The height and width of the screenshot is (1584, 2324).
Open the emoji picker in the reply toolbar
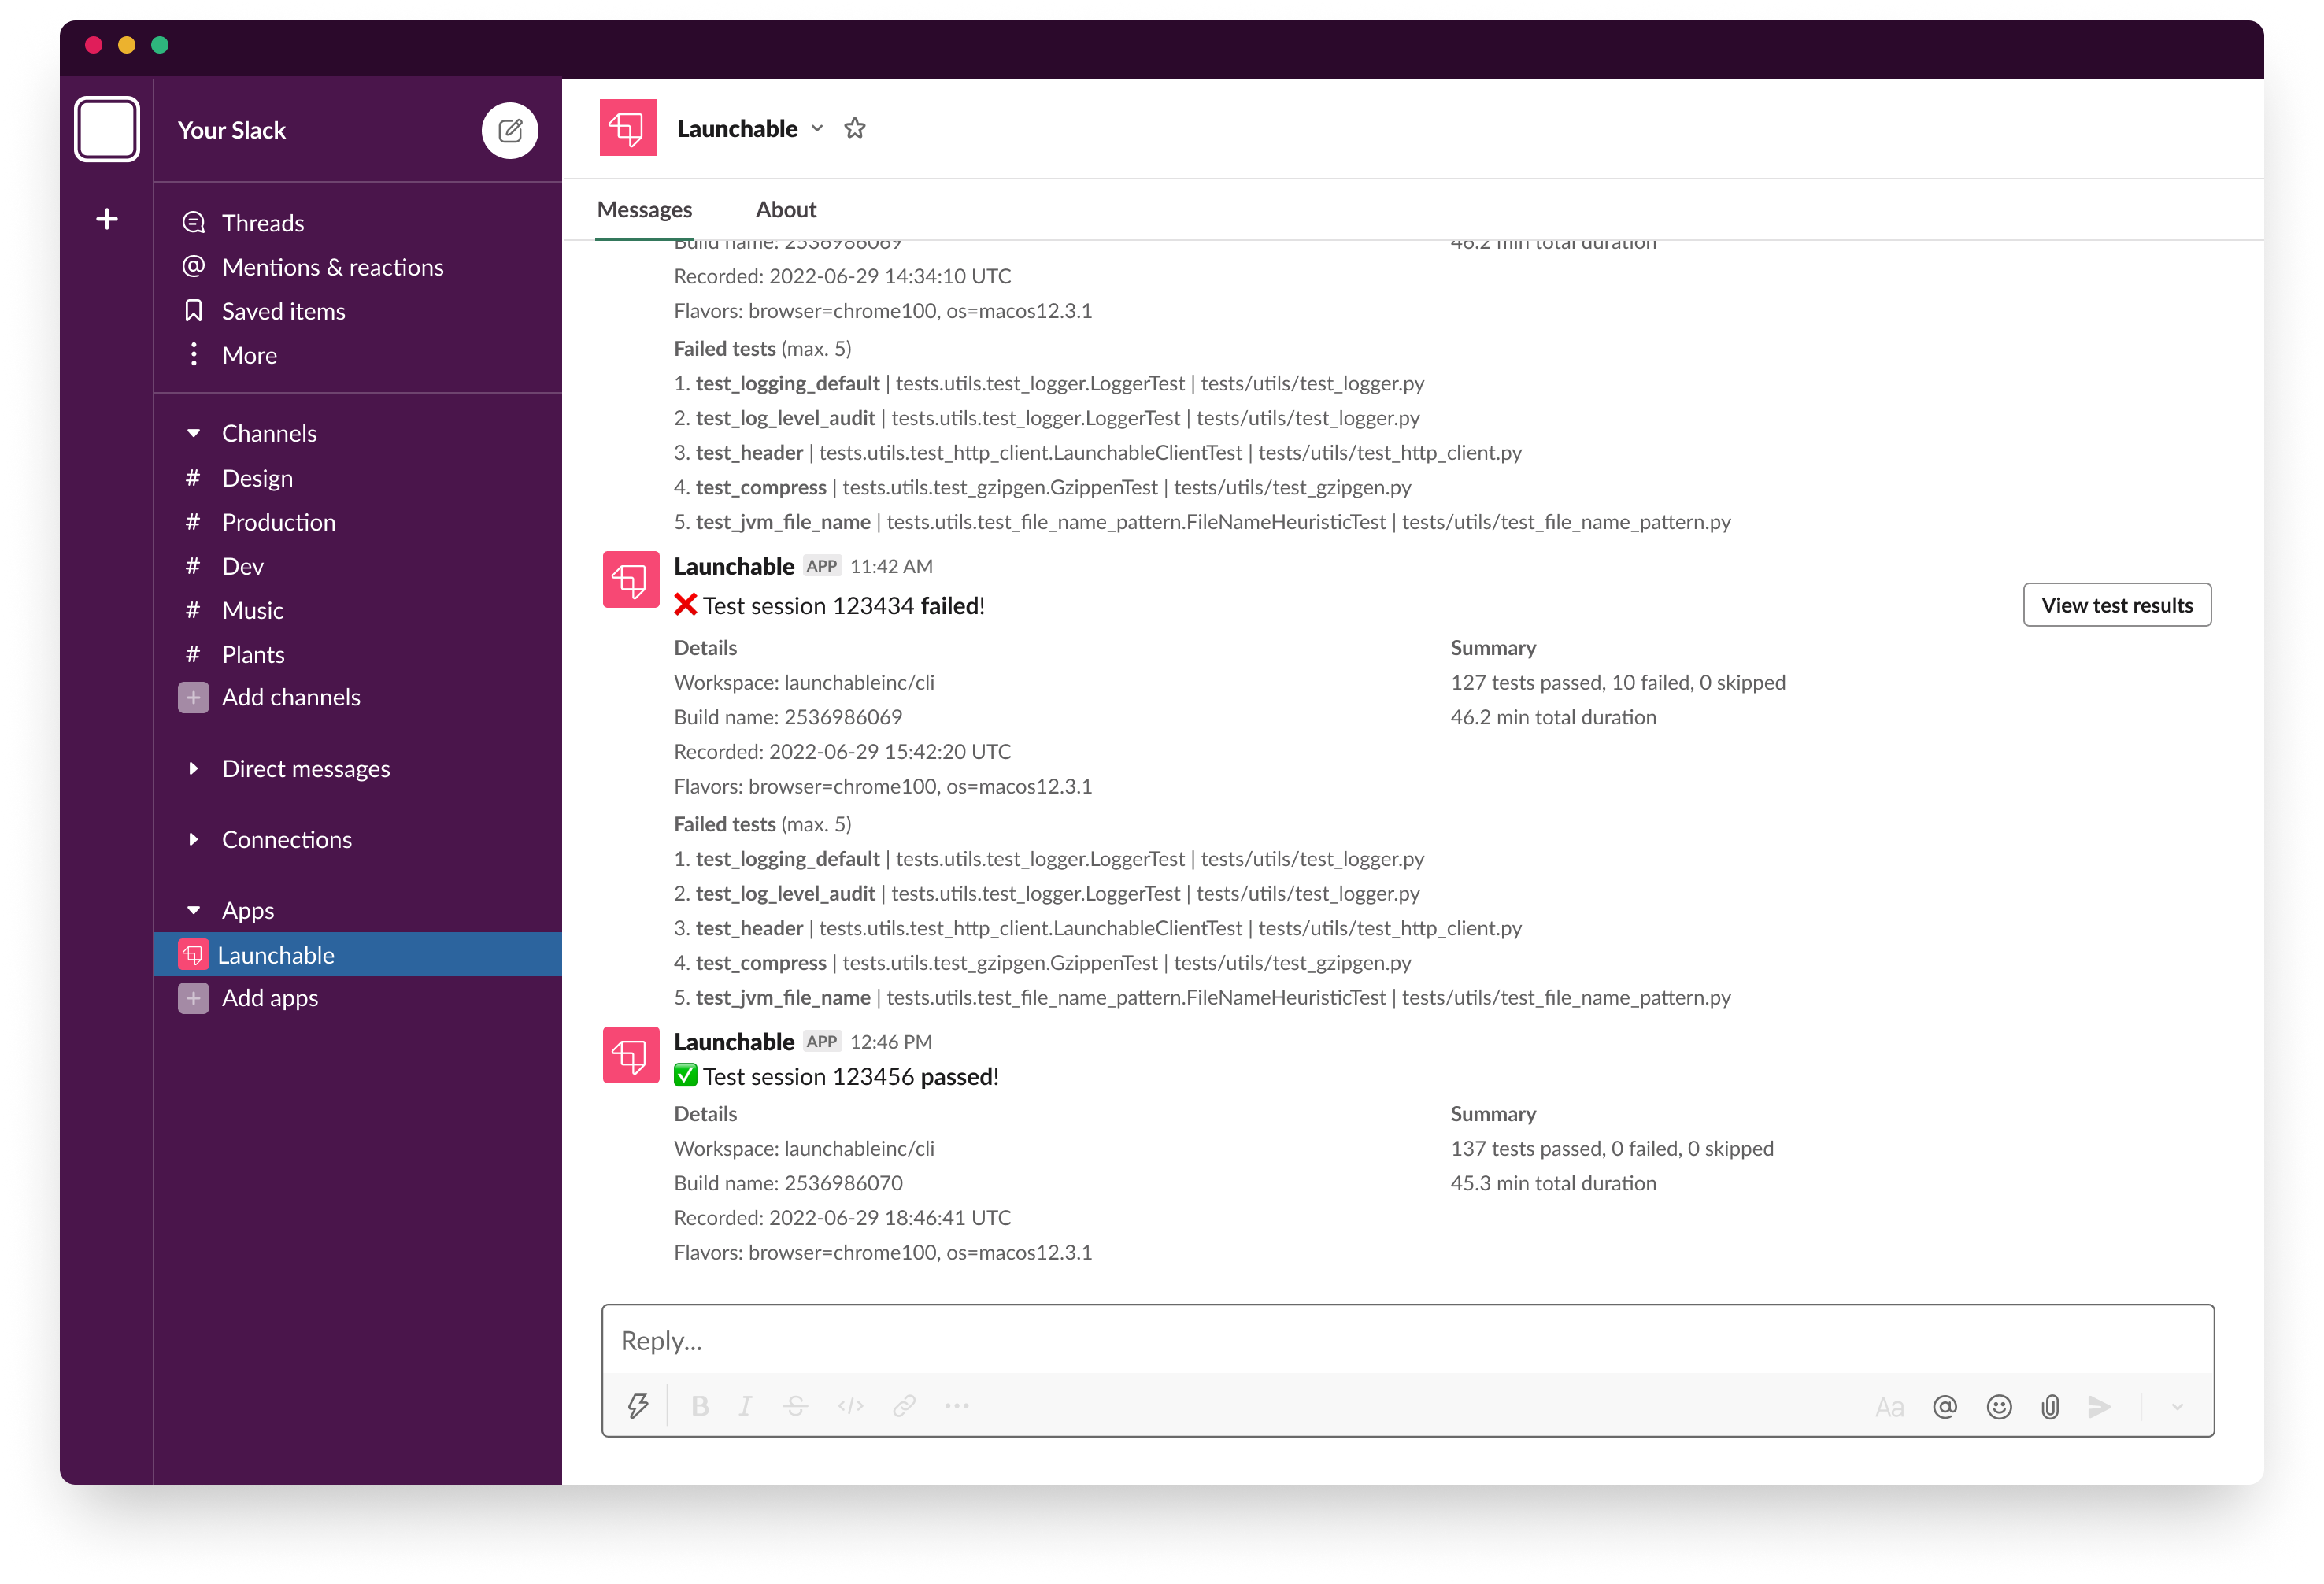[1998, 1406]
